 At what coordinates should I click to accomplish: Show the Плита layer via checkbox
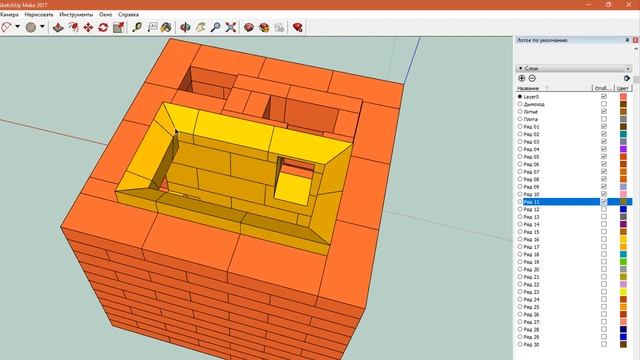click(x=604, y=119)
